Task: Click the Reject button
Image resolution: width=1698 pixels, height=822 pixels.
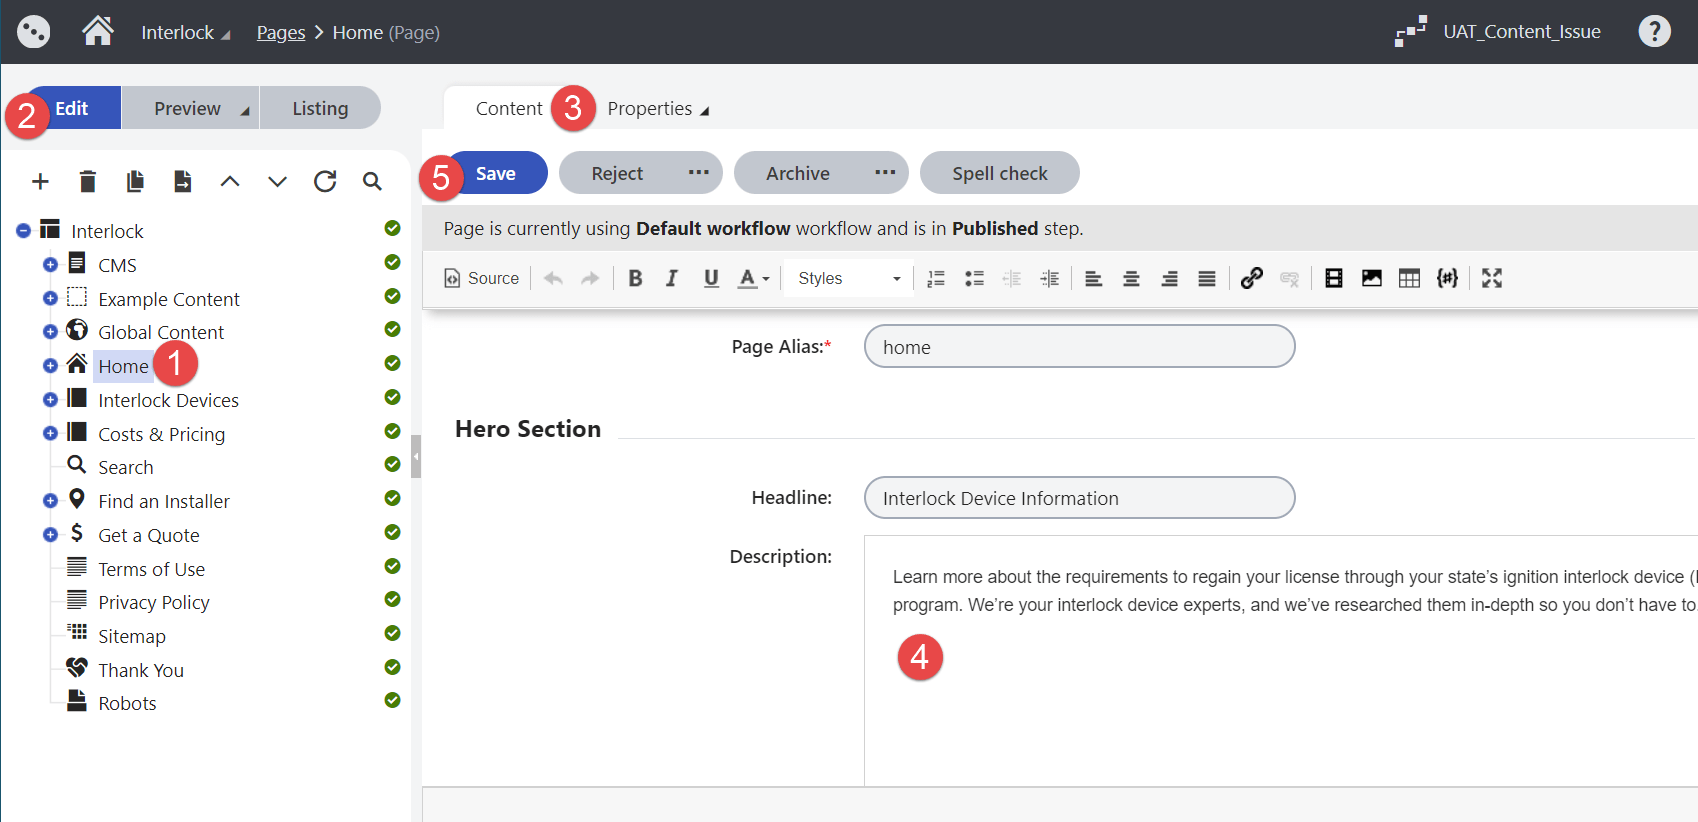Action: click(617, 173)
